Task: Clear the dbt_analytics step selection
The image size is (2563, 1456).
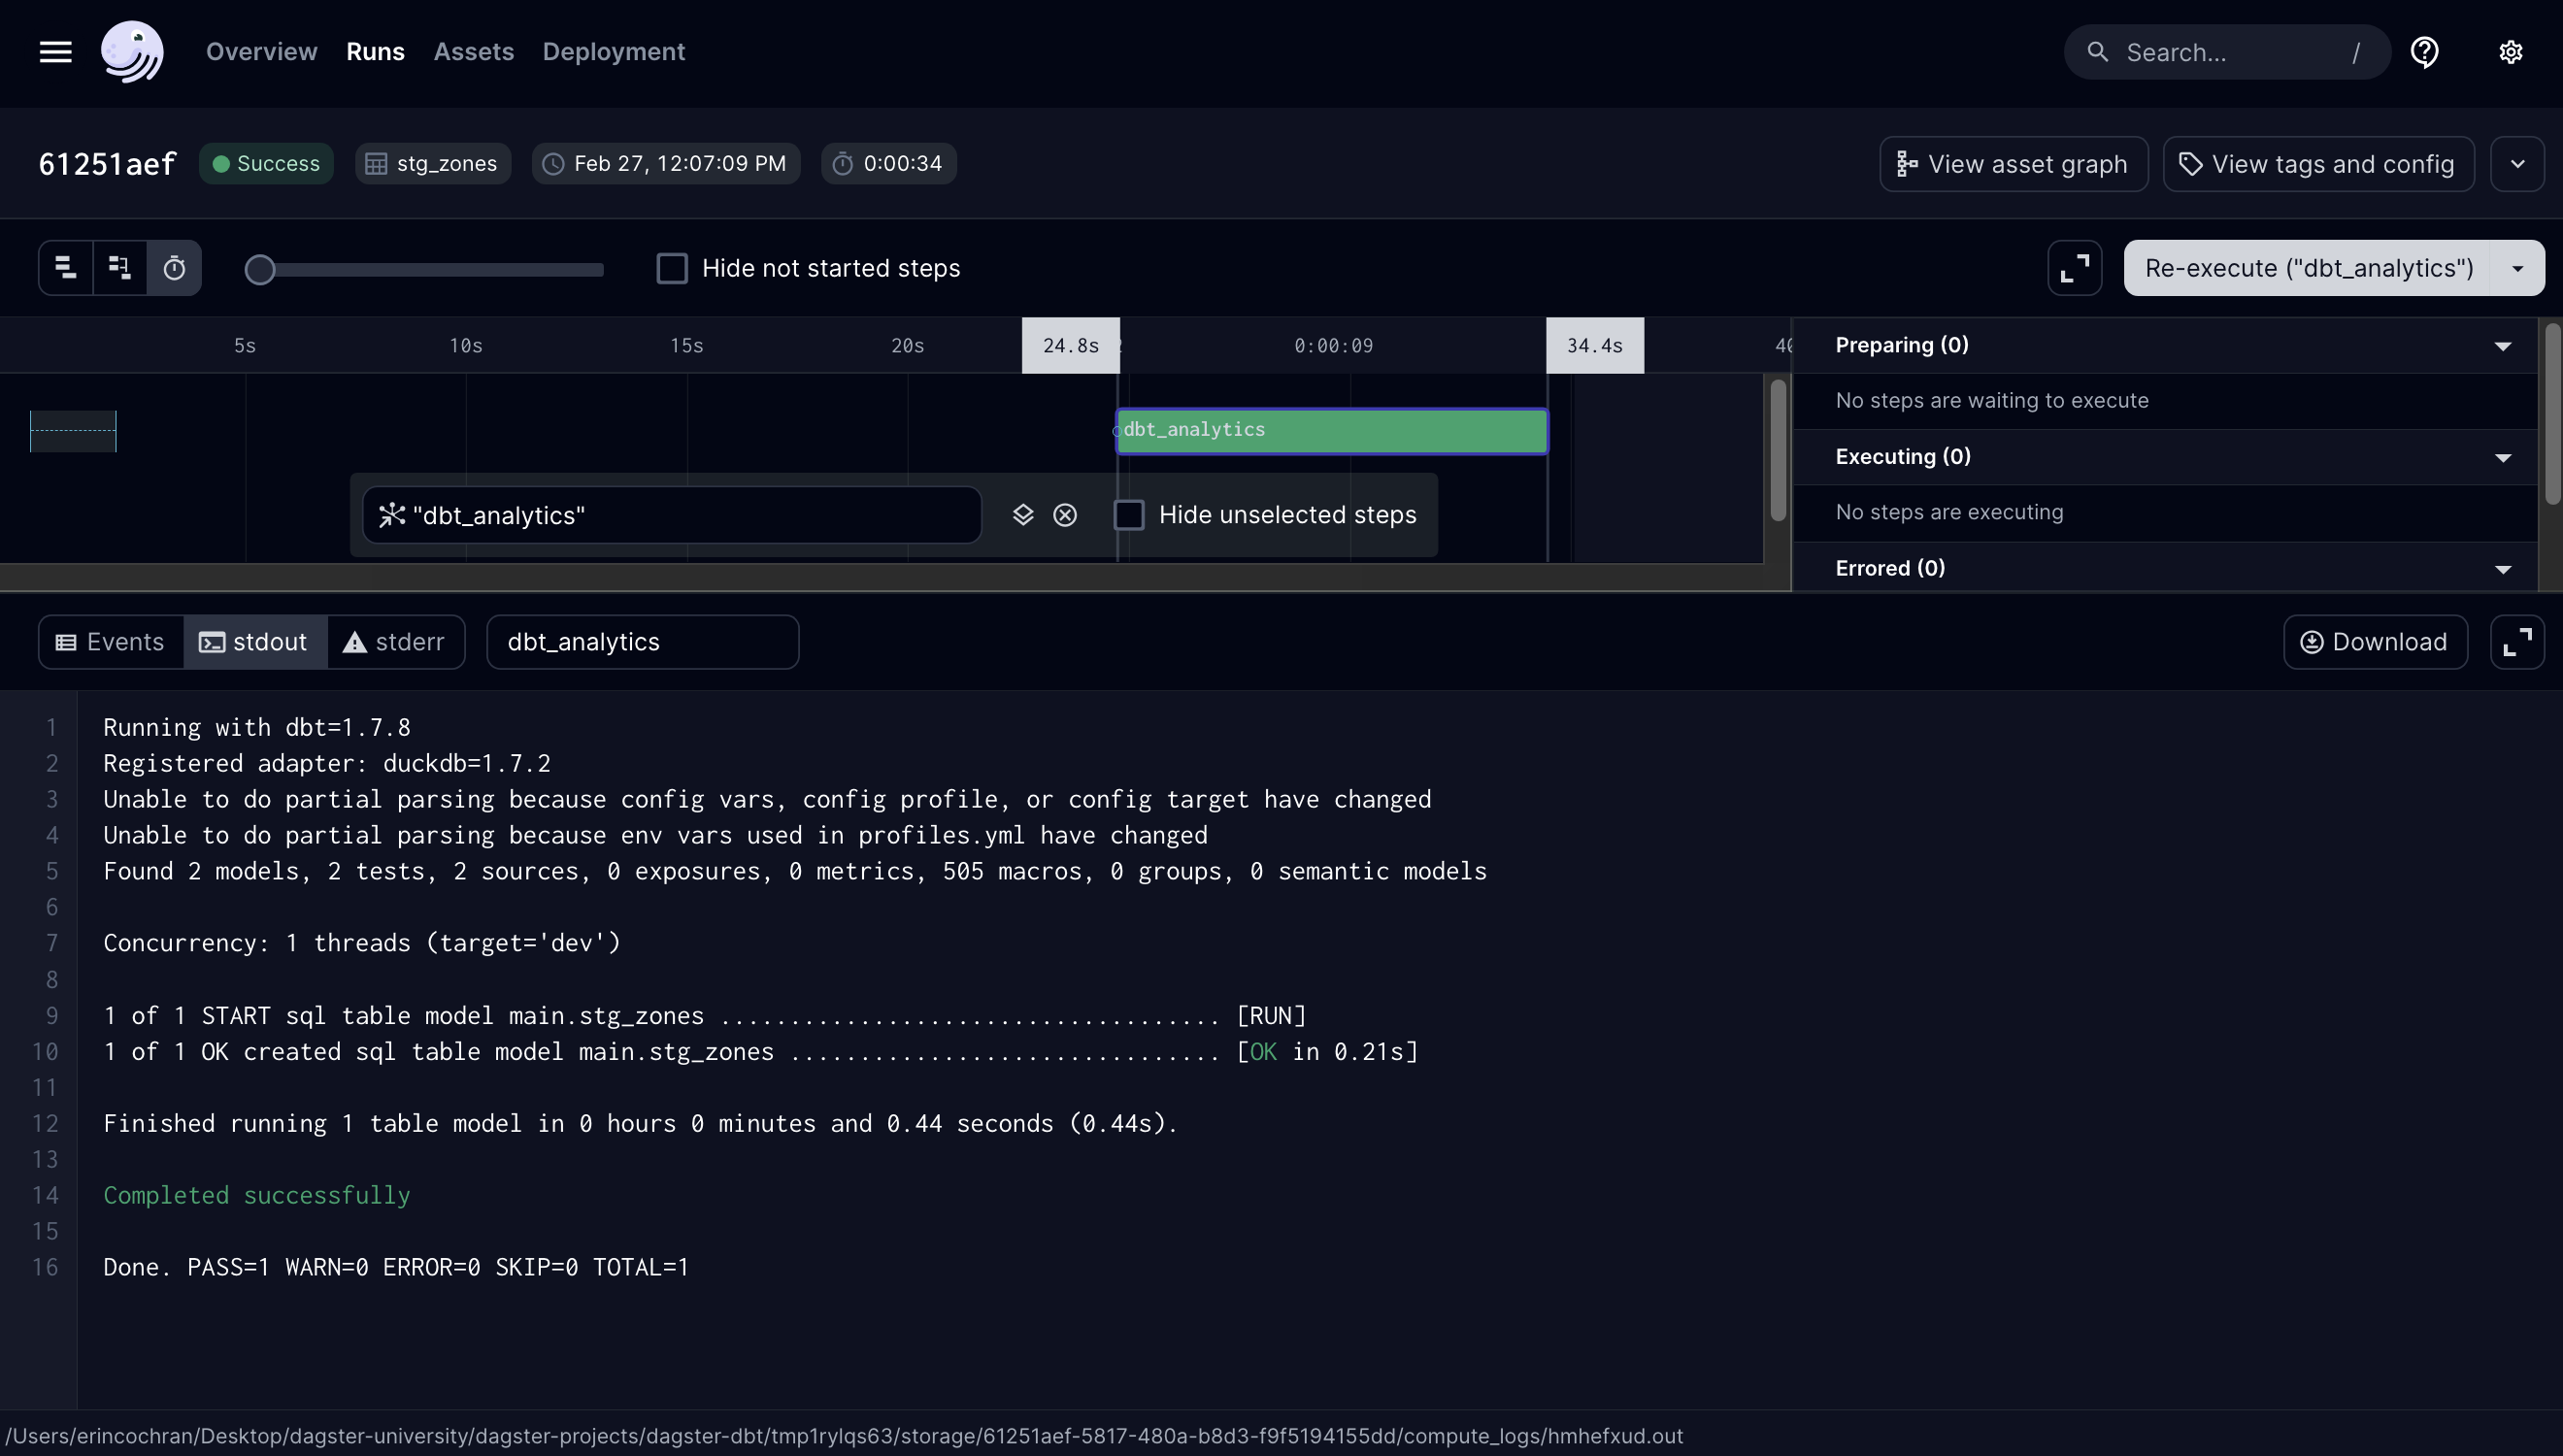Action: pos(1065,515)
